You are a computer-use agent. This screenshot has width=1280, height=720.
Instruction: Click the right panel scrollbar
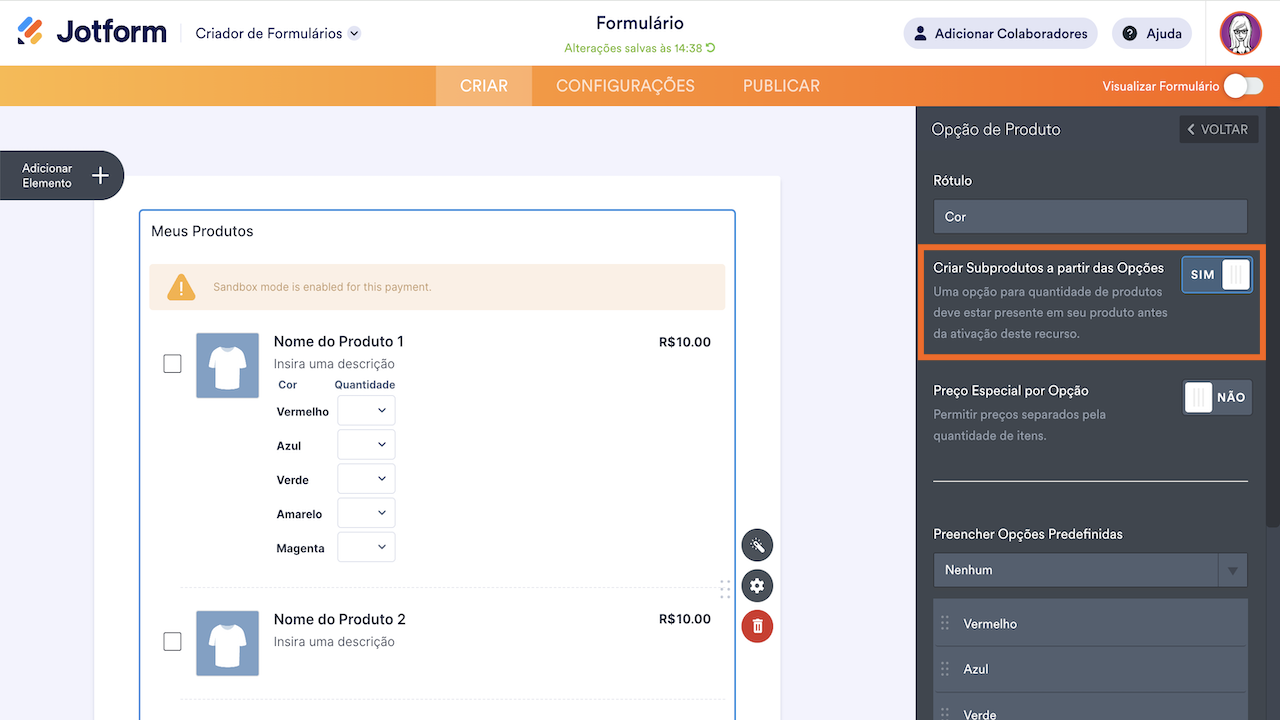pos(1272,316)
